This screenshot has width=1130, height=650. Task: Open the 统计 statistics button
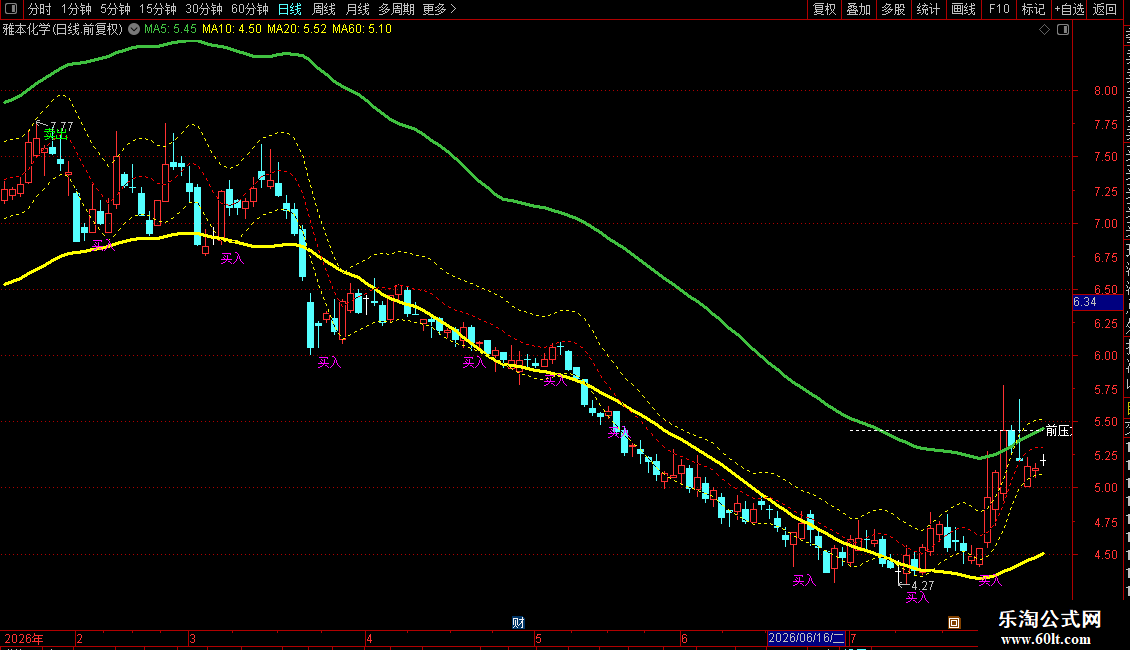pyautogui.click(x=928, y=9)
